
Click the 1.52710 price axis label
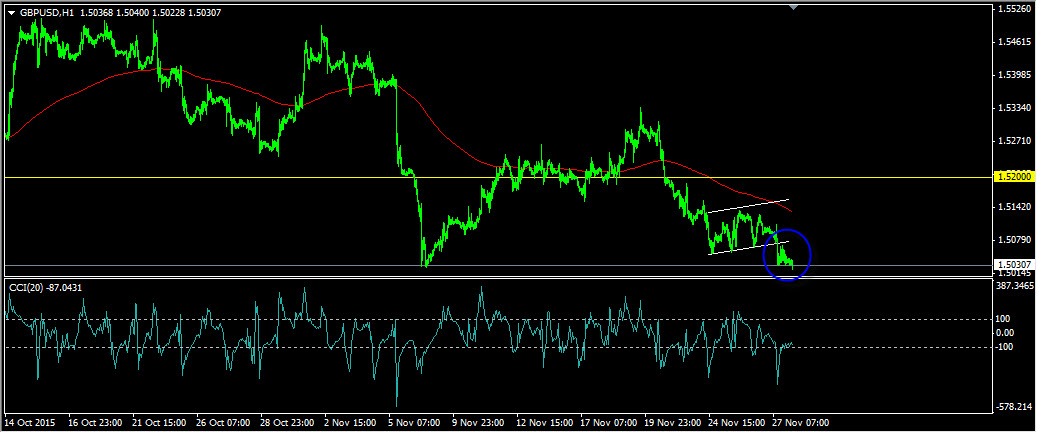1014,141
